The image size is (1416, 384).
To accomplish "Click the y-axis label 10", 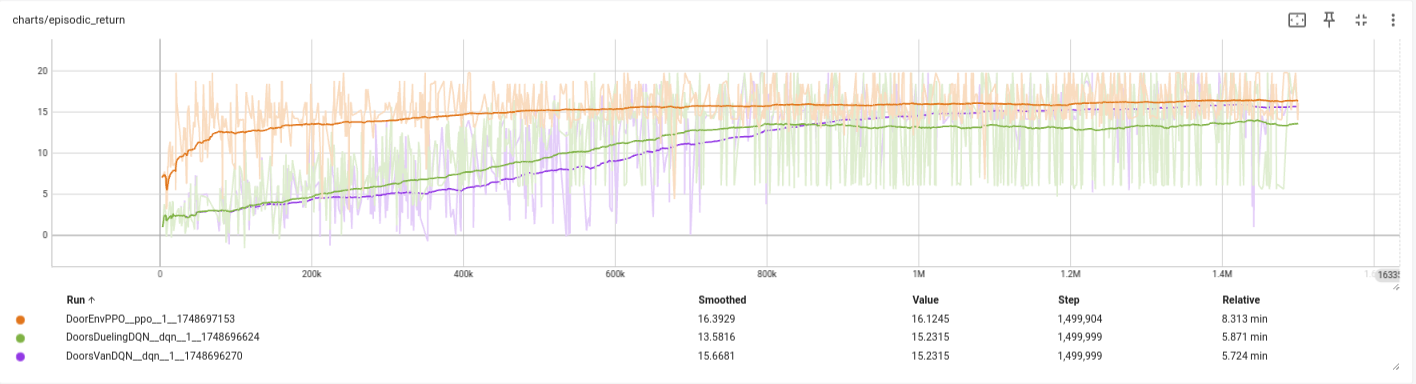I will pyautogui.click(x=43, y=153).
